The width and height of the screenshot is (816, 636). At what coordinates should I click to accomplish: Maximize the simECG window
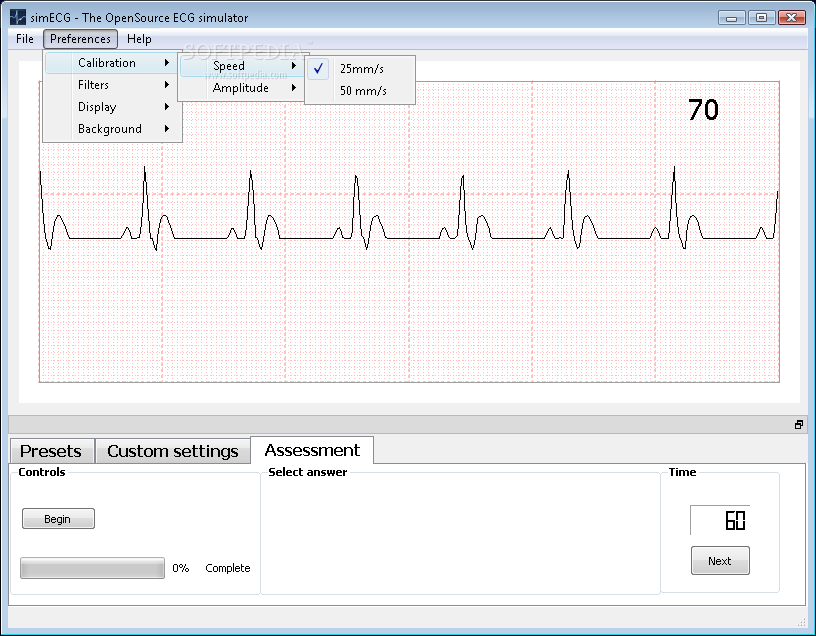(761, 18)
